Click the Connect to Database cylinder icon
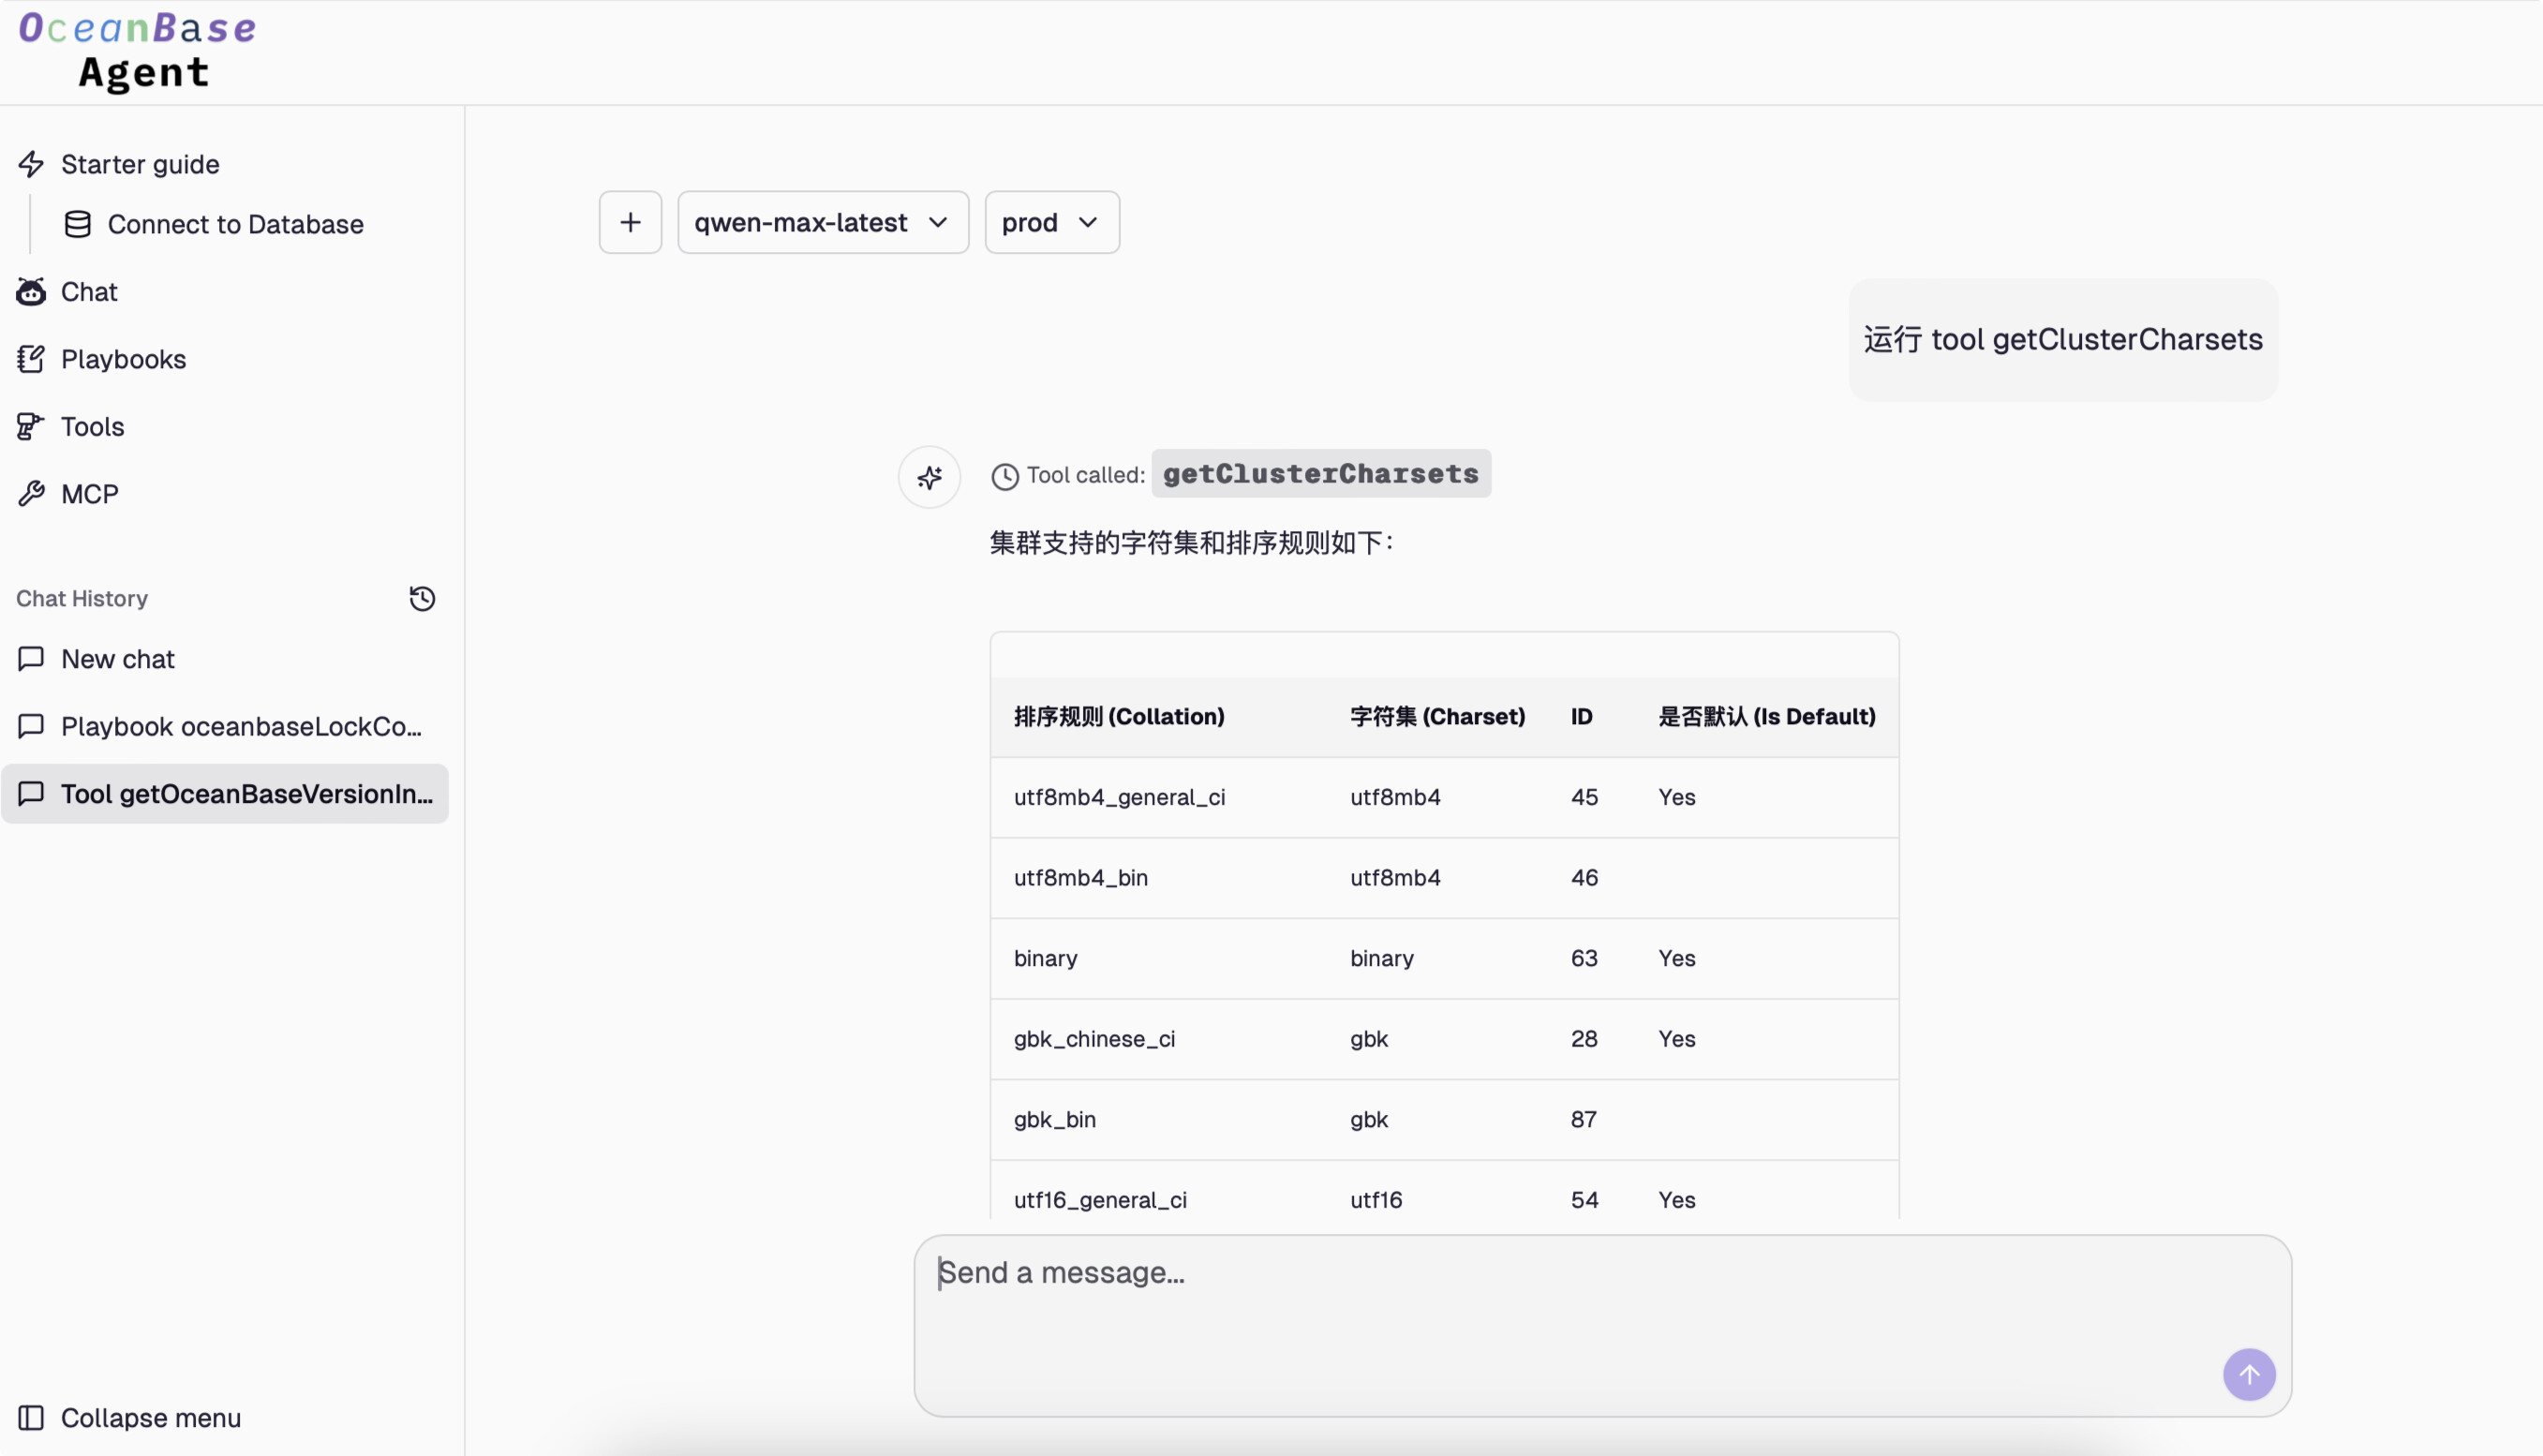 (x=78, y=224)
